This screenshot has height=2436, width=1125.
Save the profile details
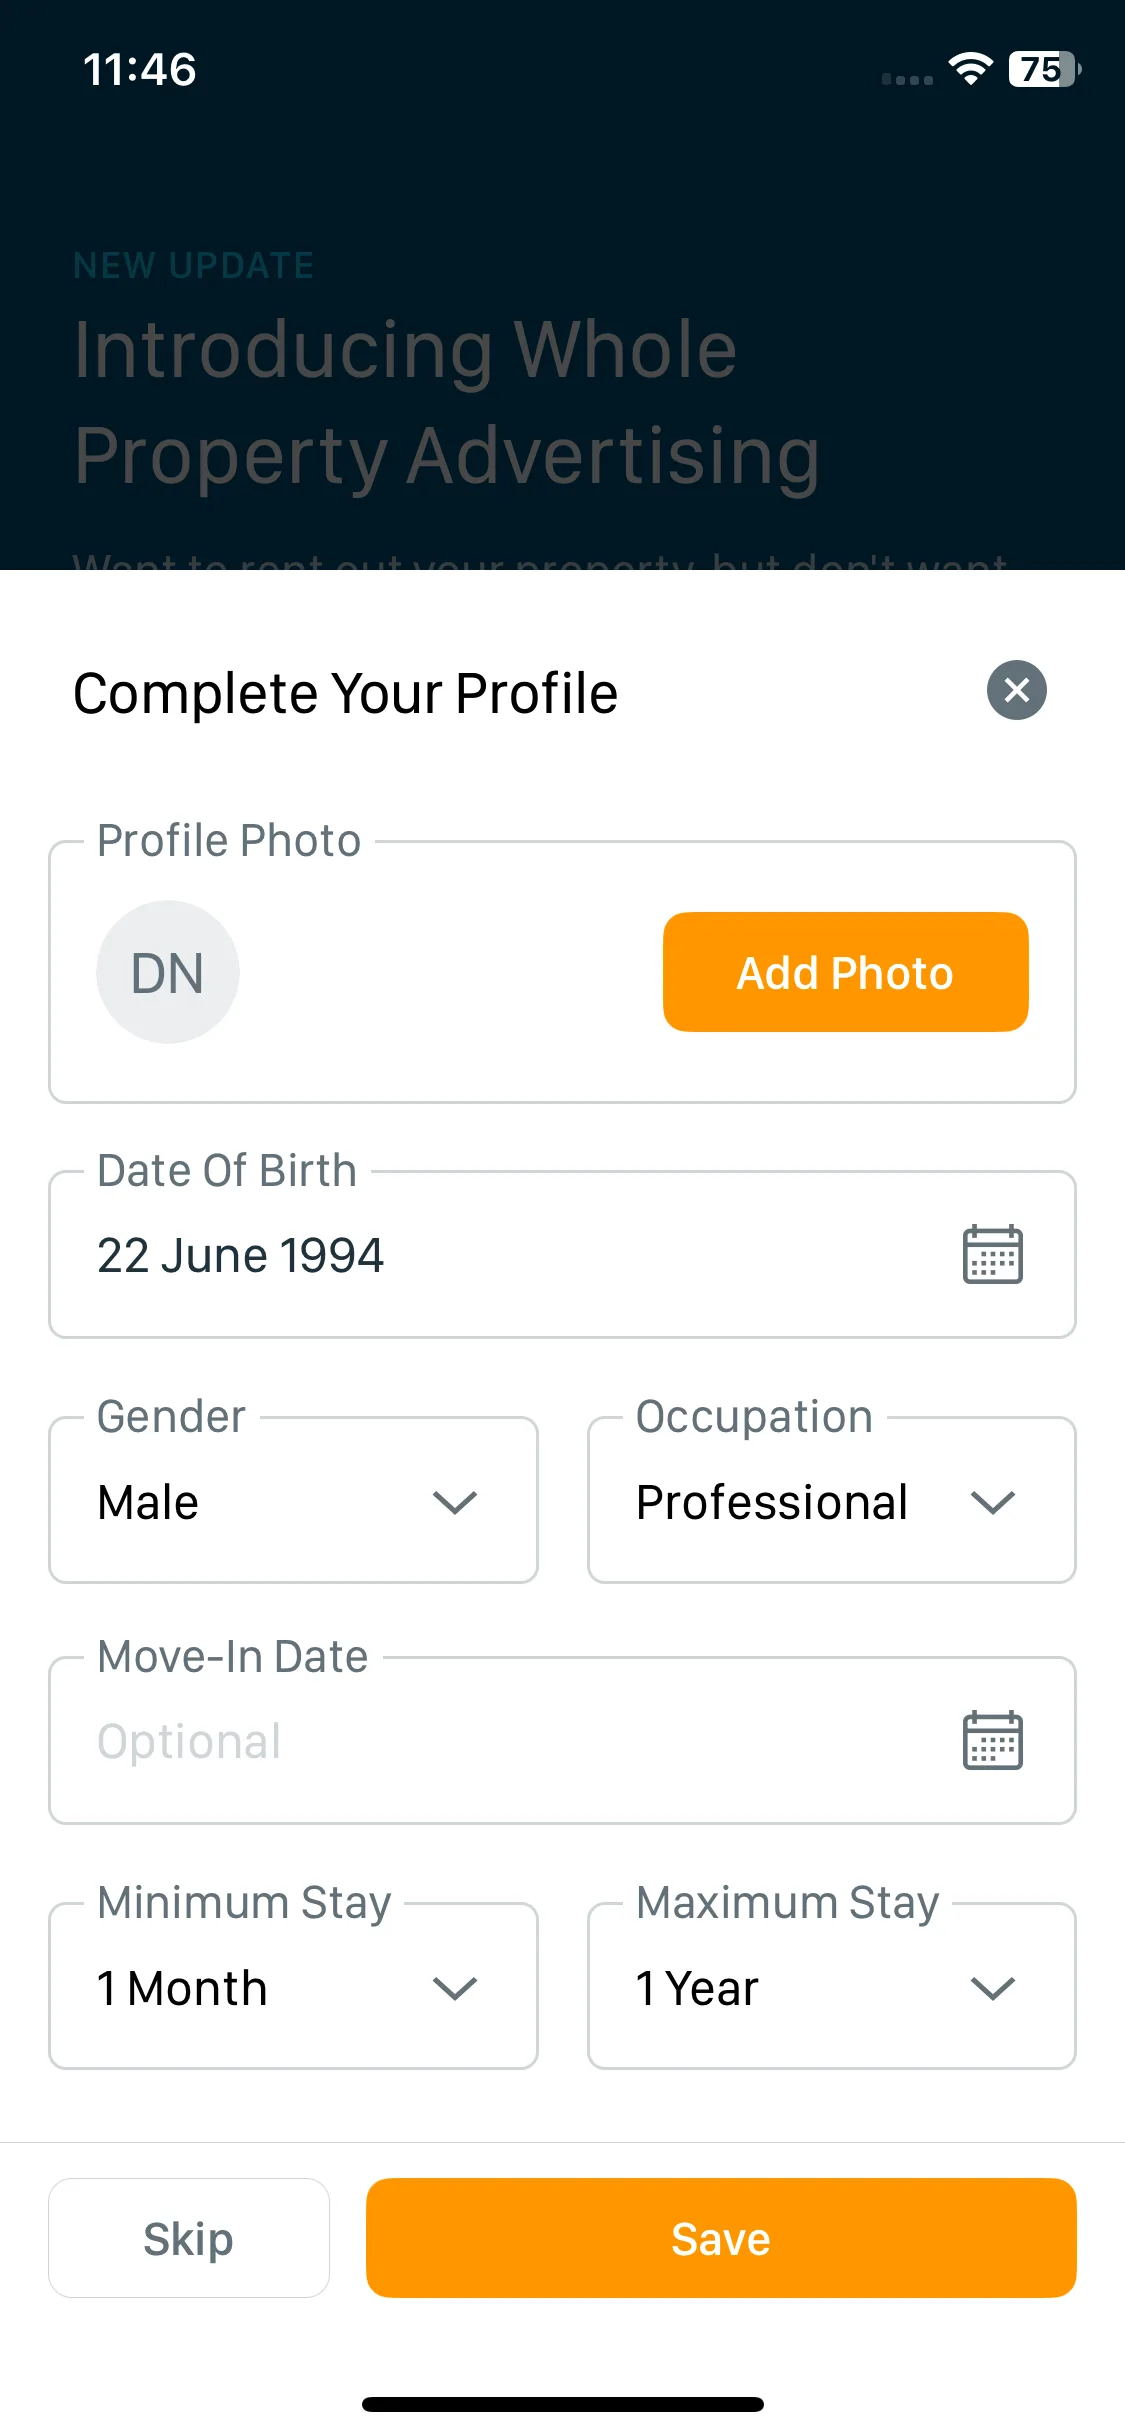721,2238
